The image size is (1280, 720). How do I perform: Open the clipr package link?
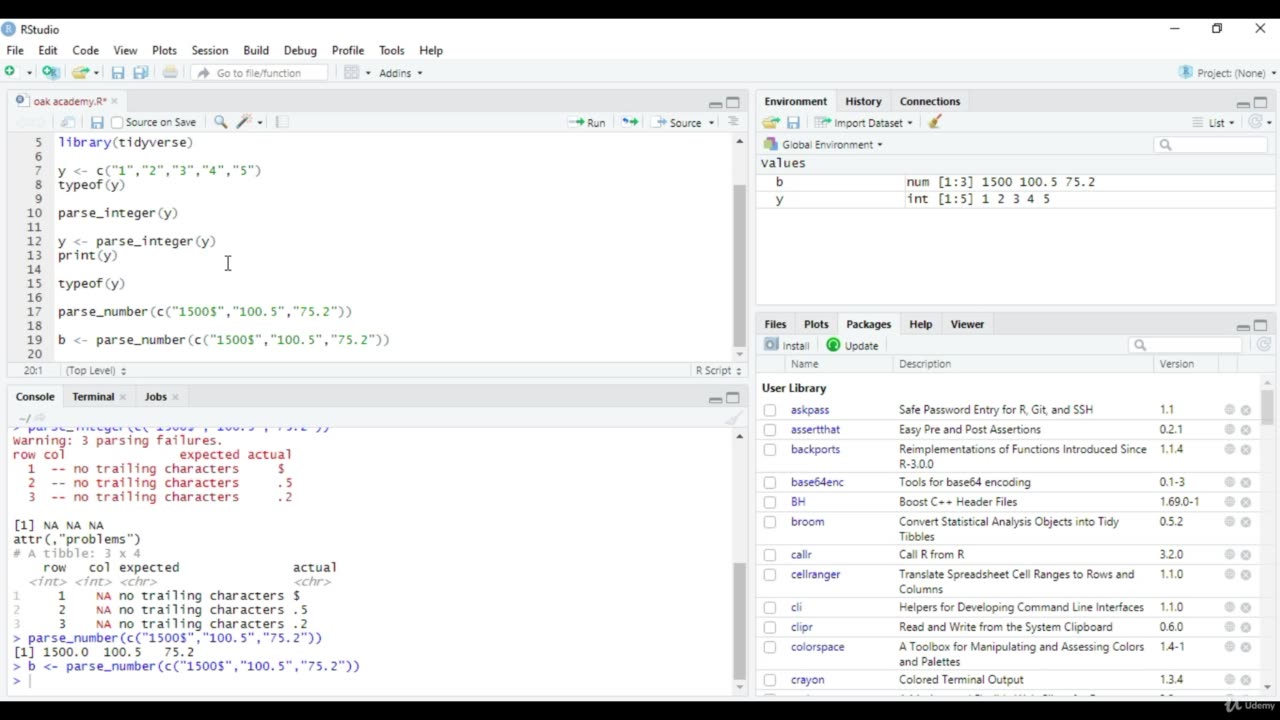[802, 627]
